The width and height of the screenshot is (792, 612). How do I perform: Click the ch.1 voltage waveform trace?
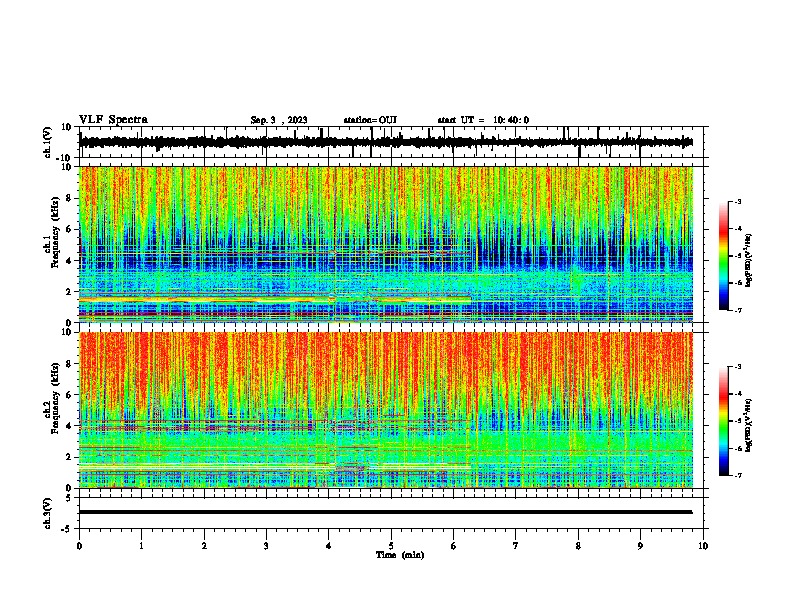coord(385,142)
